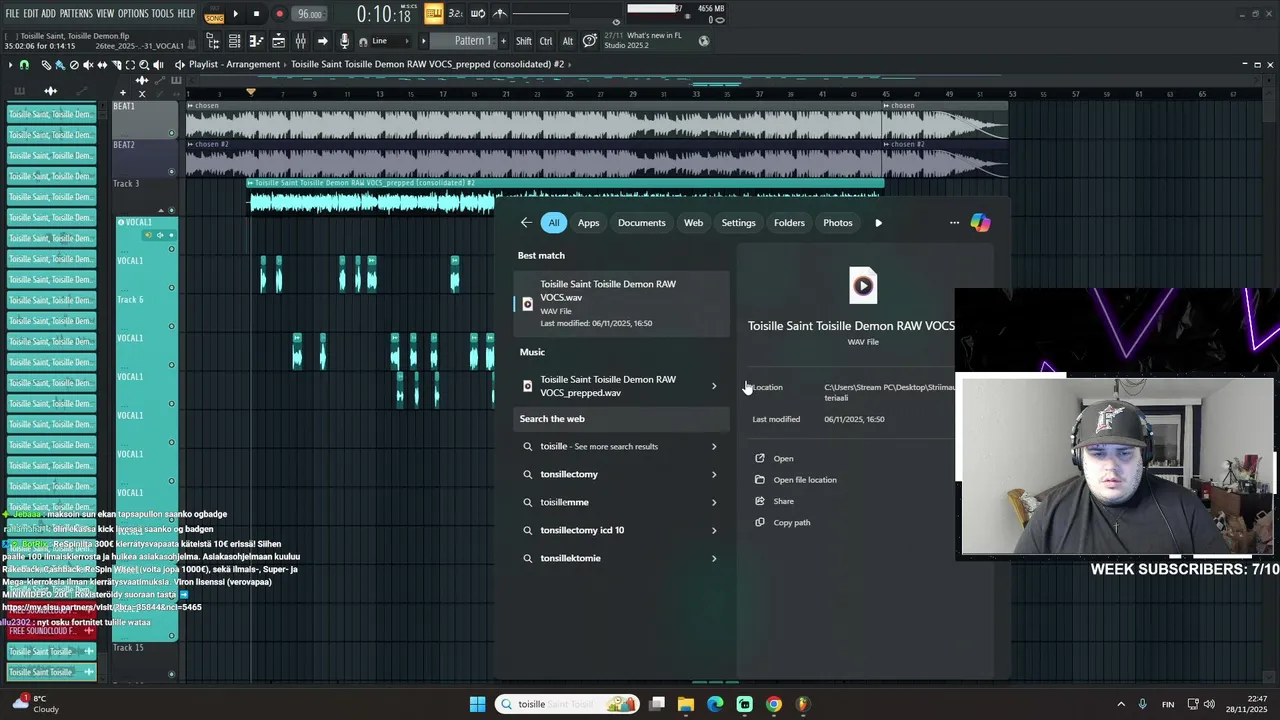Click the 96.000 tempo field
Image resolution: width=1280 pixels, height=720 pixels.
[310, 14]
